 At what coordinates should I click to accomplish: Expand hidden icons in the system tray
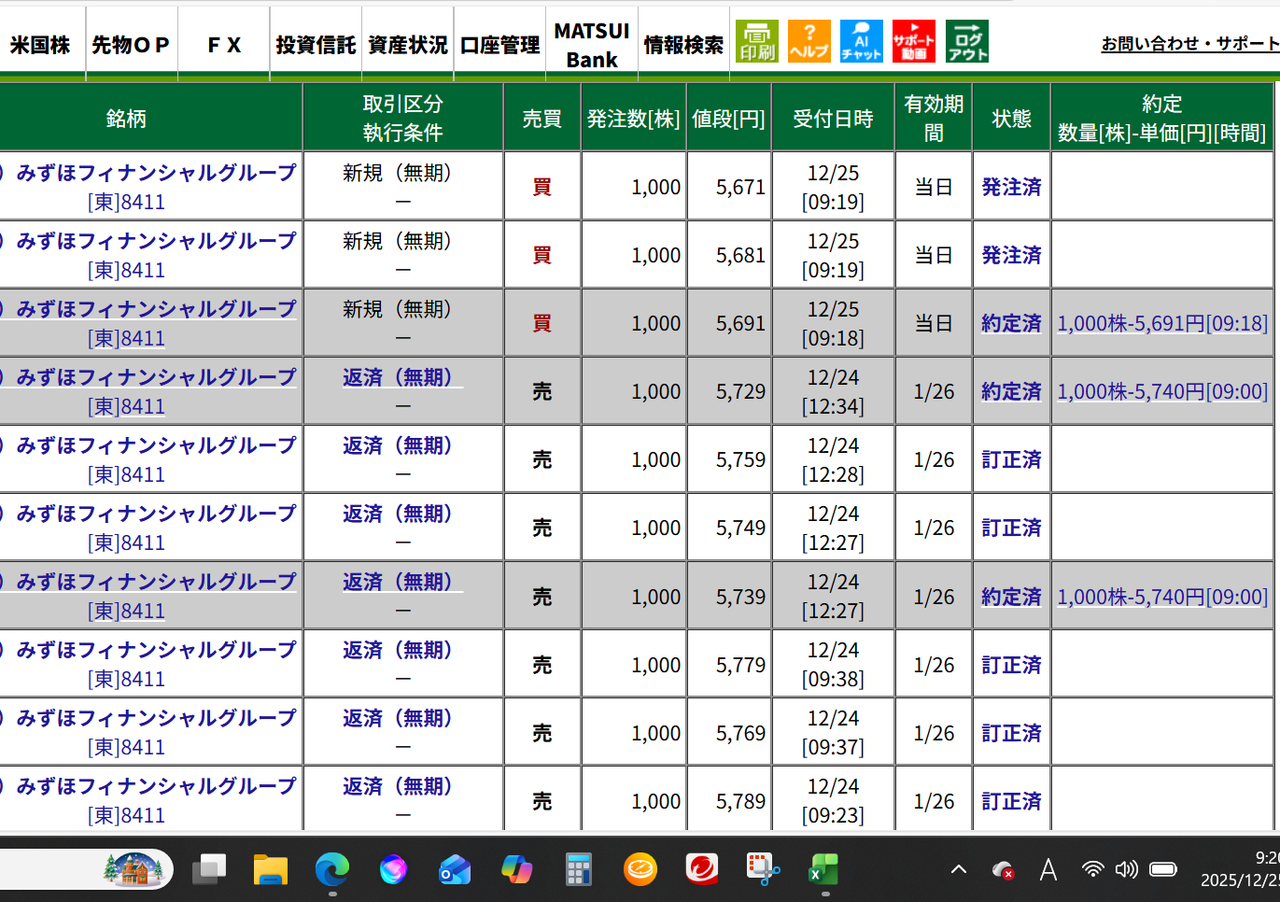pyautogui.click(x=957, y=870)
